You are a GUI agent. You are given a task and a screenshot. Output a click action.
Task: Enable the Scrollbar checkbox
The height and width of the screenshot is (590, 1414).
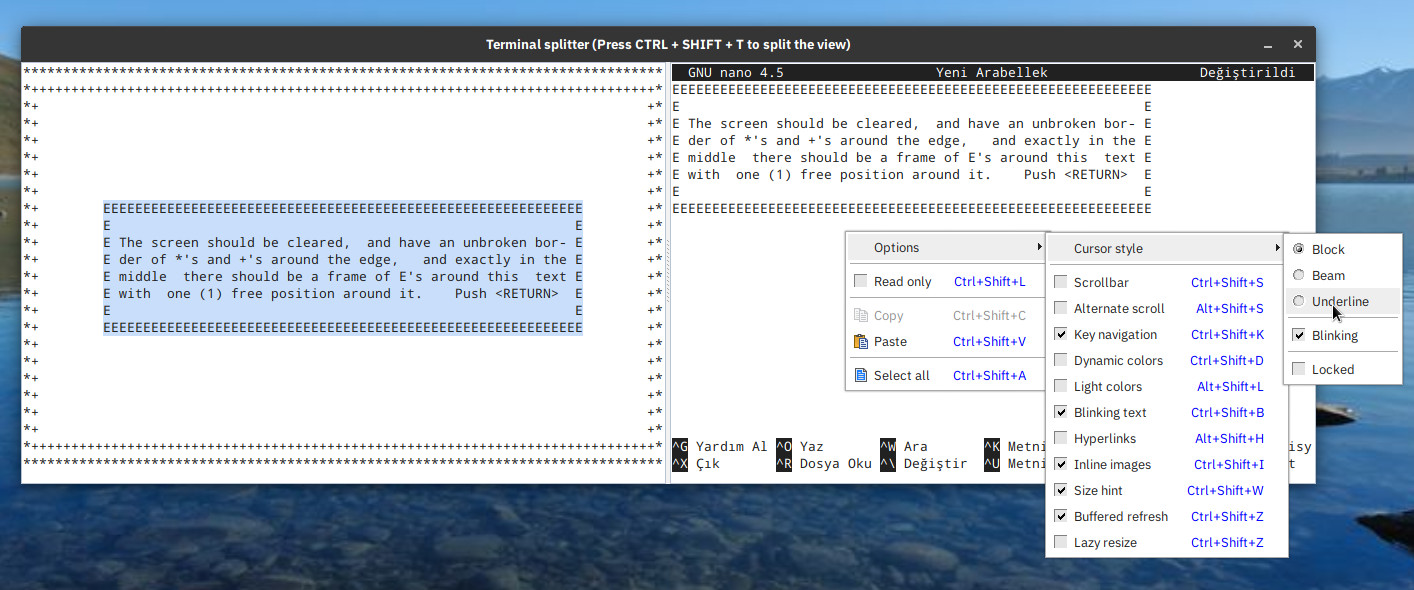(1061, 283)
